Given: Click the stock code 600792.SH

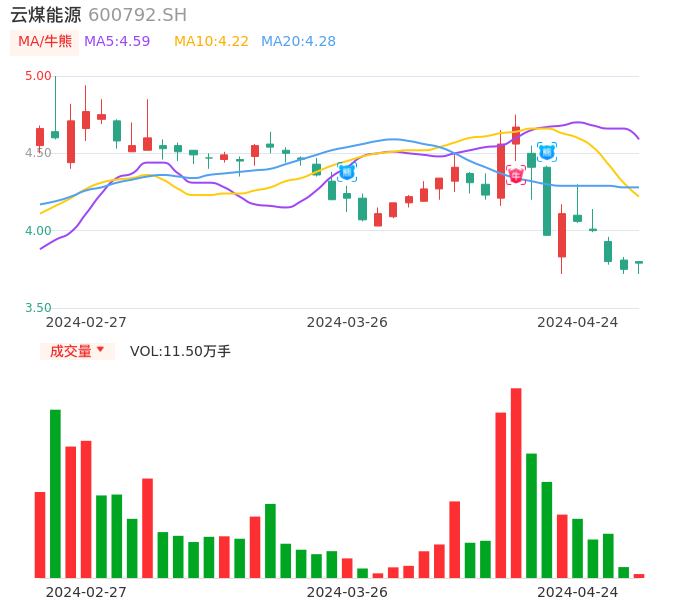Looking at the screenshot, I should point(137,15).
